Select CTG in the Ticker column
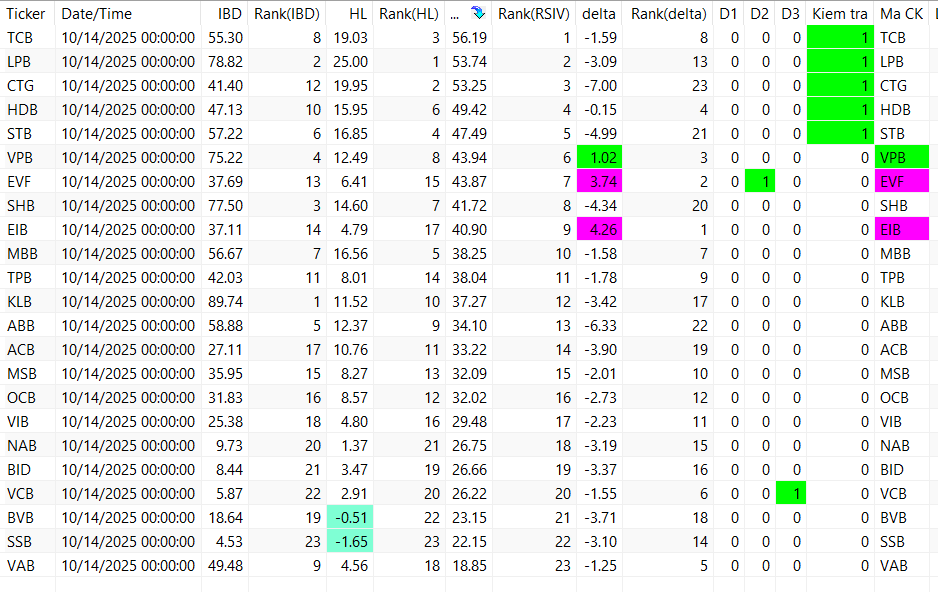The width and height of the screenshot is (938, 592). coord(20,86)
